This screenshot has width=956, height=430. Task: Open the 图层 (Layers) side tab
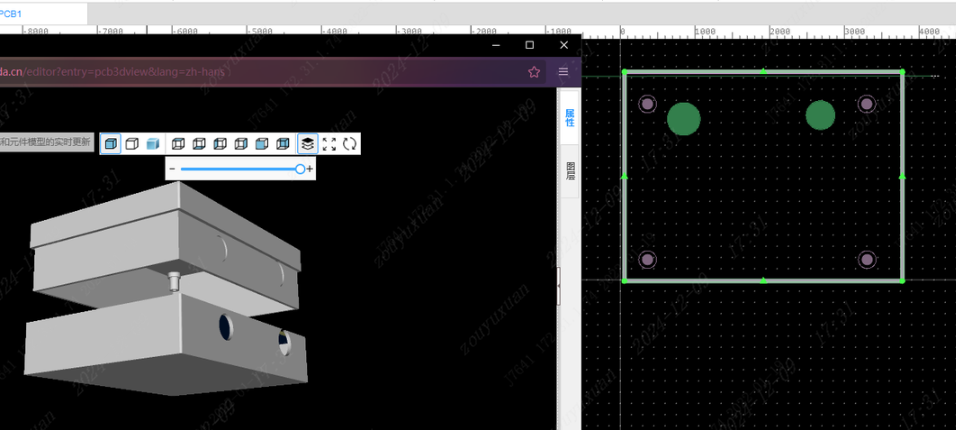(570, 170)
